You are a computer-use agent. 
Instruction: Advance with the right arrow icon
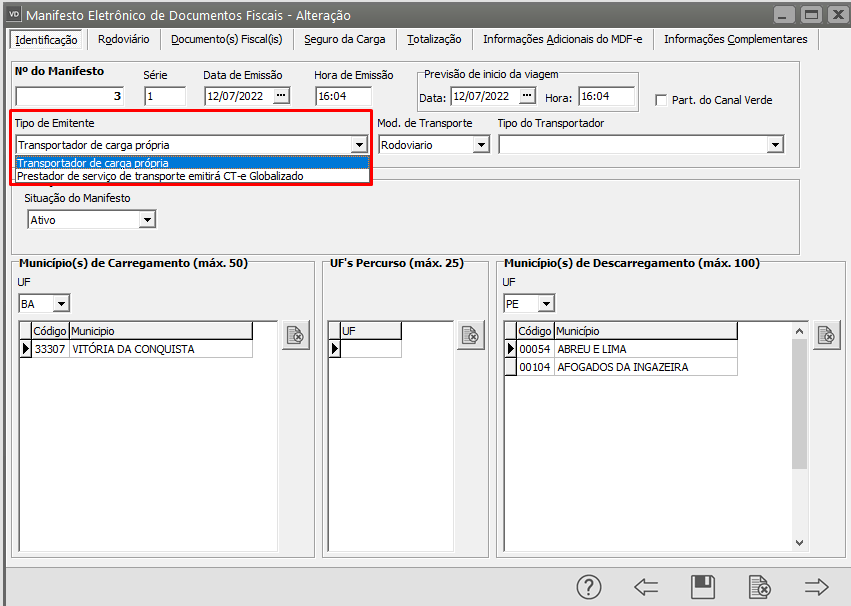coord(817,587)
